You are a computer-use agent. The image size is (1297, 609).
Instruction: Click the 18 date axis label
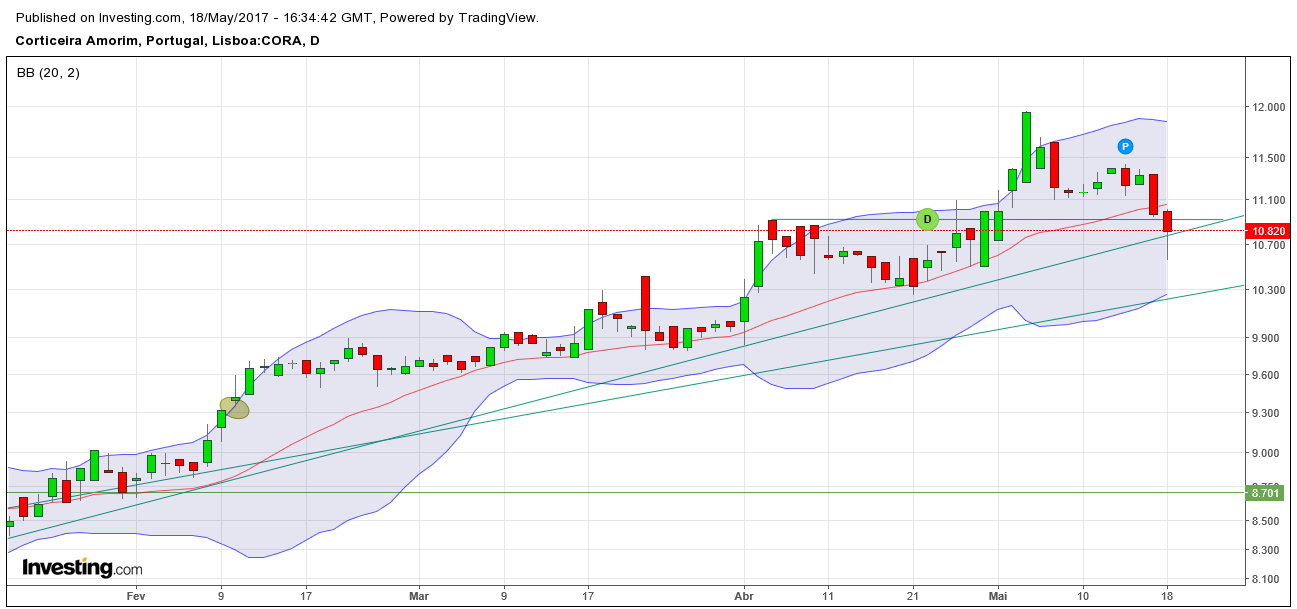coord(1166,594)
